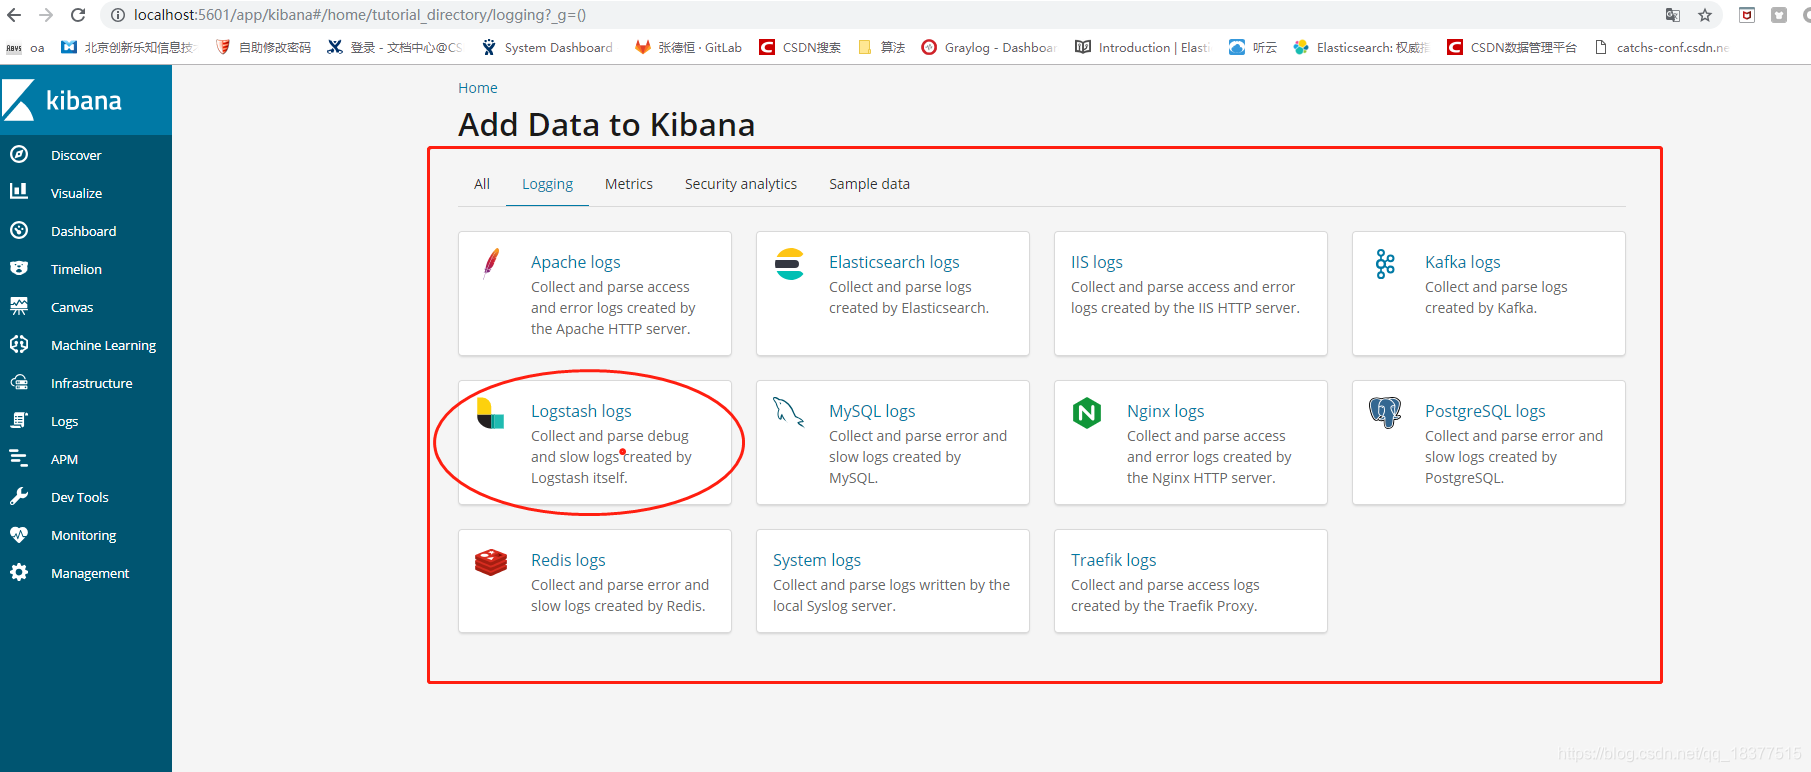The height and width of the screenshot is (772, 1811).
Task: Click Discover label in the sidebar
Action: point(76,155)
